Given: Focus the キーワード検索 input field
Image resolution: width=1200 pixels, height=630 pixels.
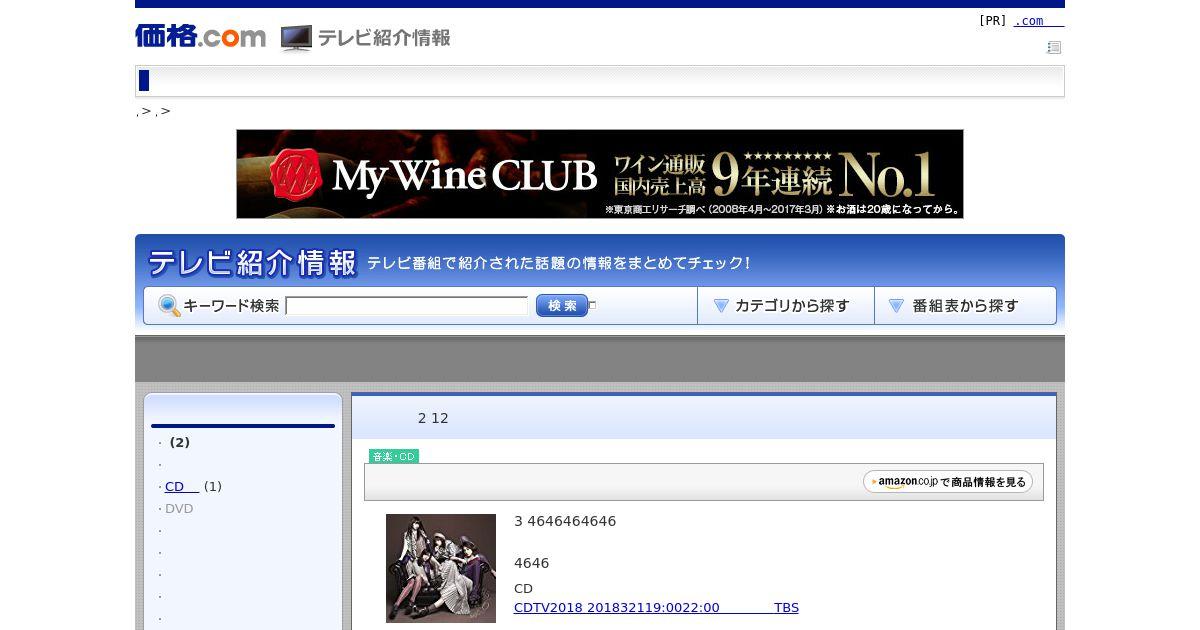Looking at the screenshot, I should 406,306.
